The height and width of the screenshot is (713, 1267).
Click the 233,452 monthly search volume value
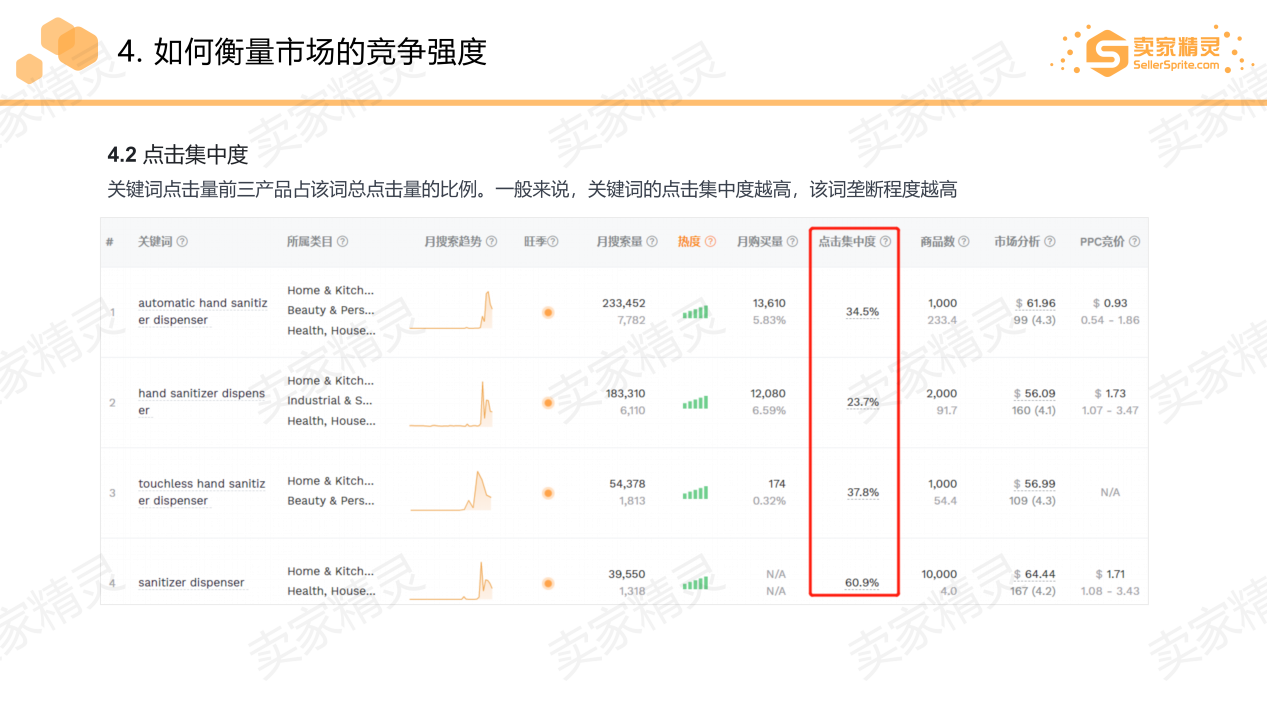click(624, 302)
